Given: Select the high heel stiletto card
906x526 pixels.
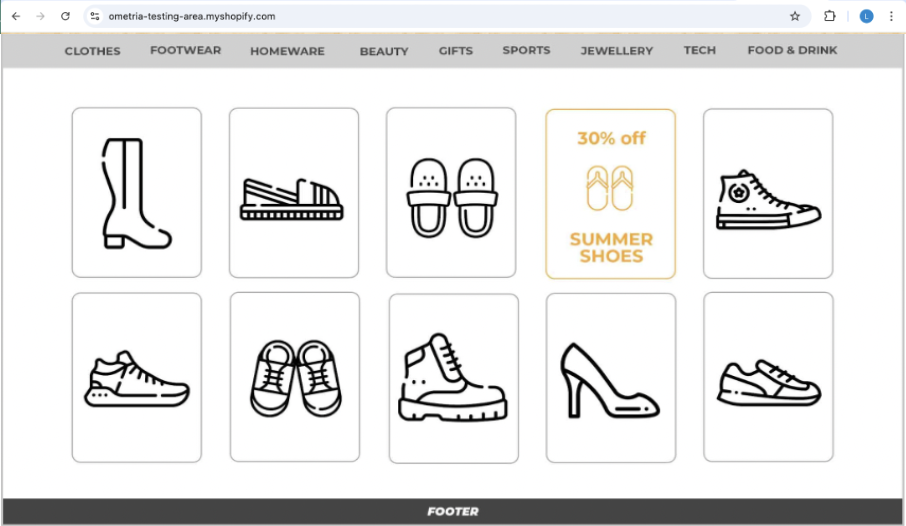Looking at the screenshot, I should [x=611, y=378].
